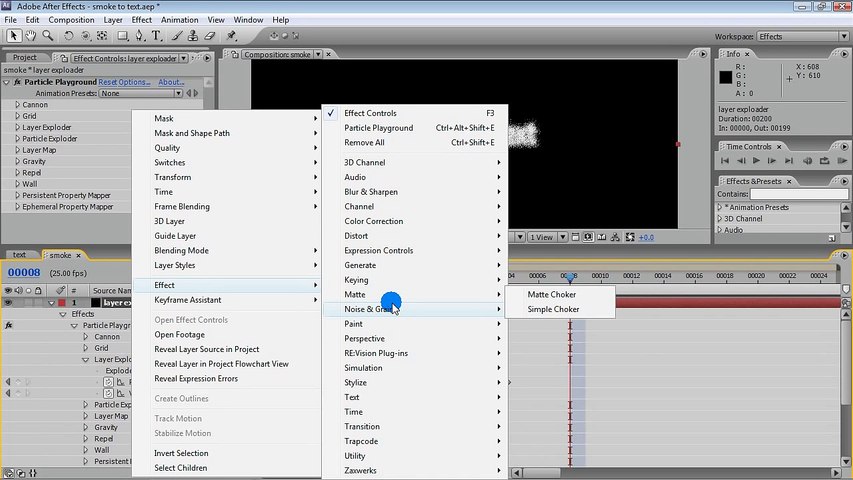Screen dimensions: 853x480
Task: Click the label color square of layer 1
Action: click(x=62, y=303)
